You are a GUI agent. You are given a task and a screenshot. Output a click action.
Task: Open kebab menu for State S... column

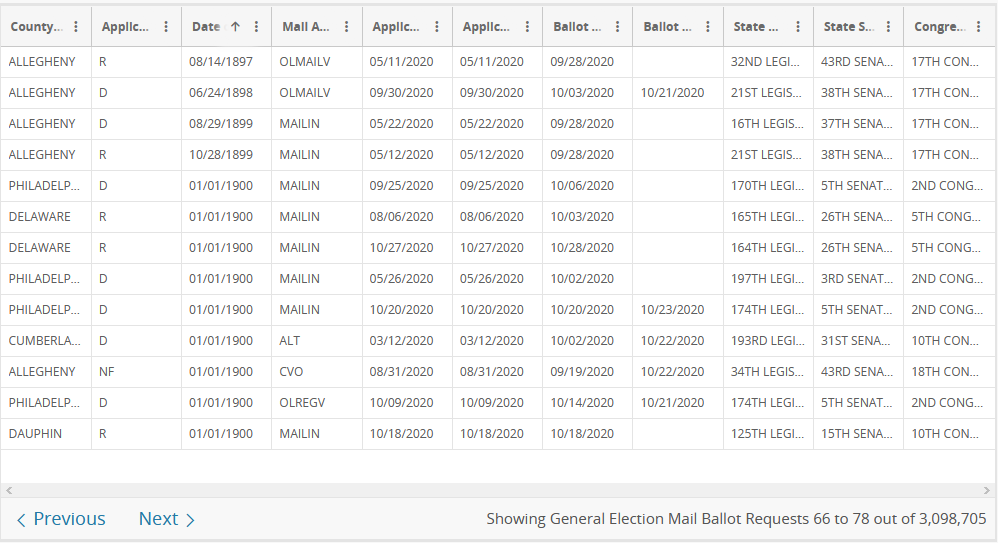[x=889, y=27]
